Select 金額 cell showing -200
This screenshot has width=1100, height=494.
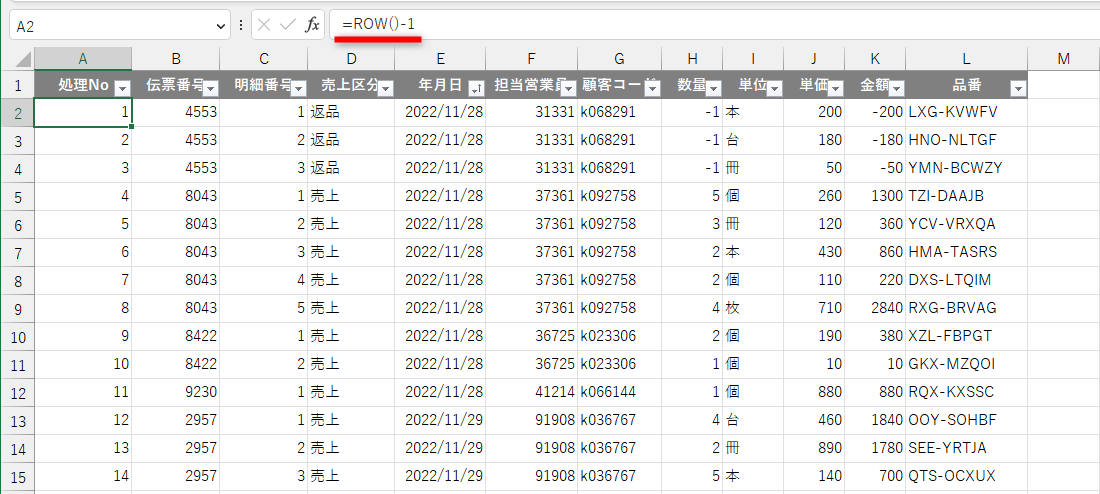pyautogui.click(x=876, y=113)
